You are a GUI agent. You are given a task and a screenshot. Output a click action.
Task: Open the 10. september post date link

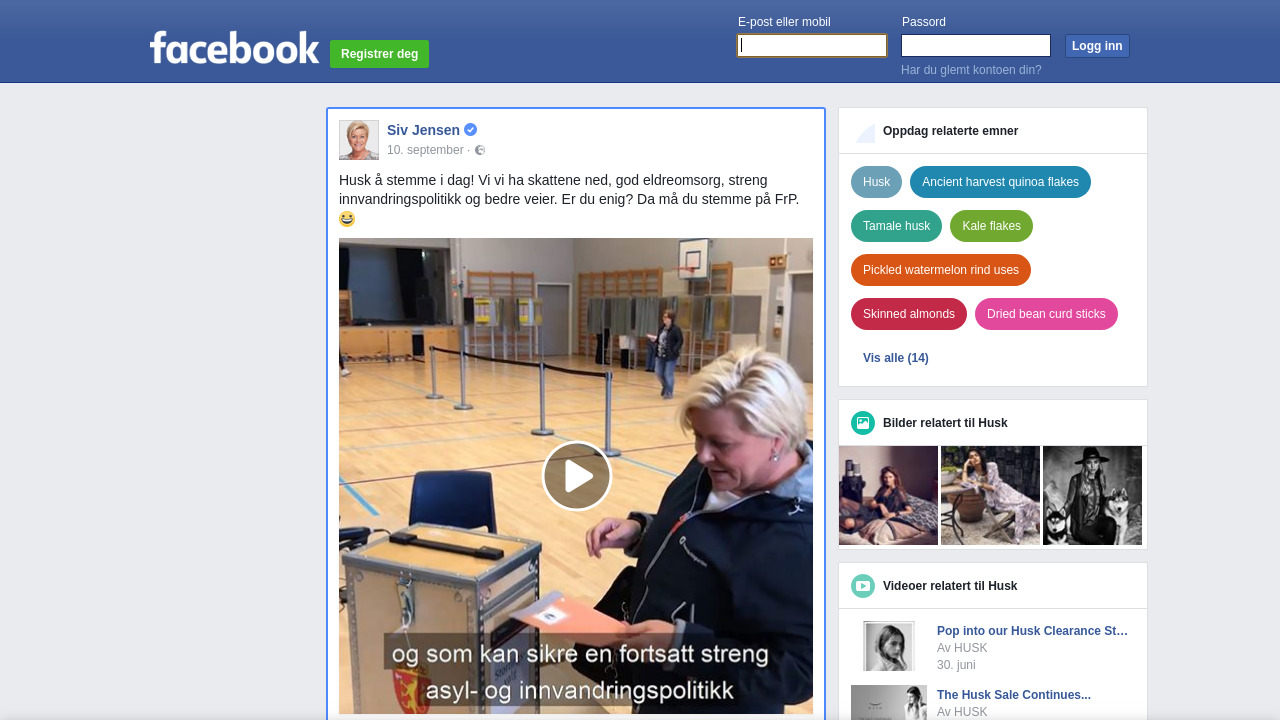425,150
